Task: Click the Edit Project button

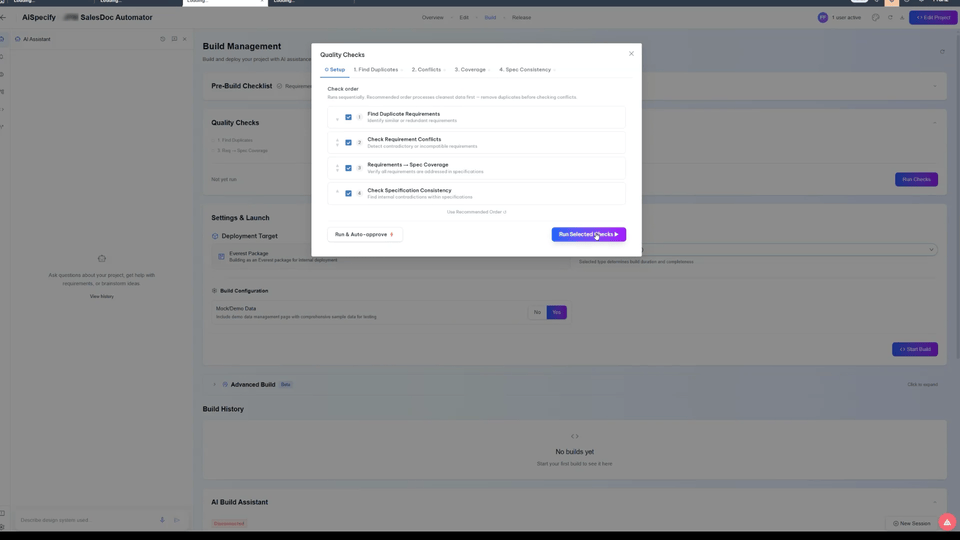Action: [x=933, y=18]
